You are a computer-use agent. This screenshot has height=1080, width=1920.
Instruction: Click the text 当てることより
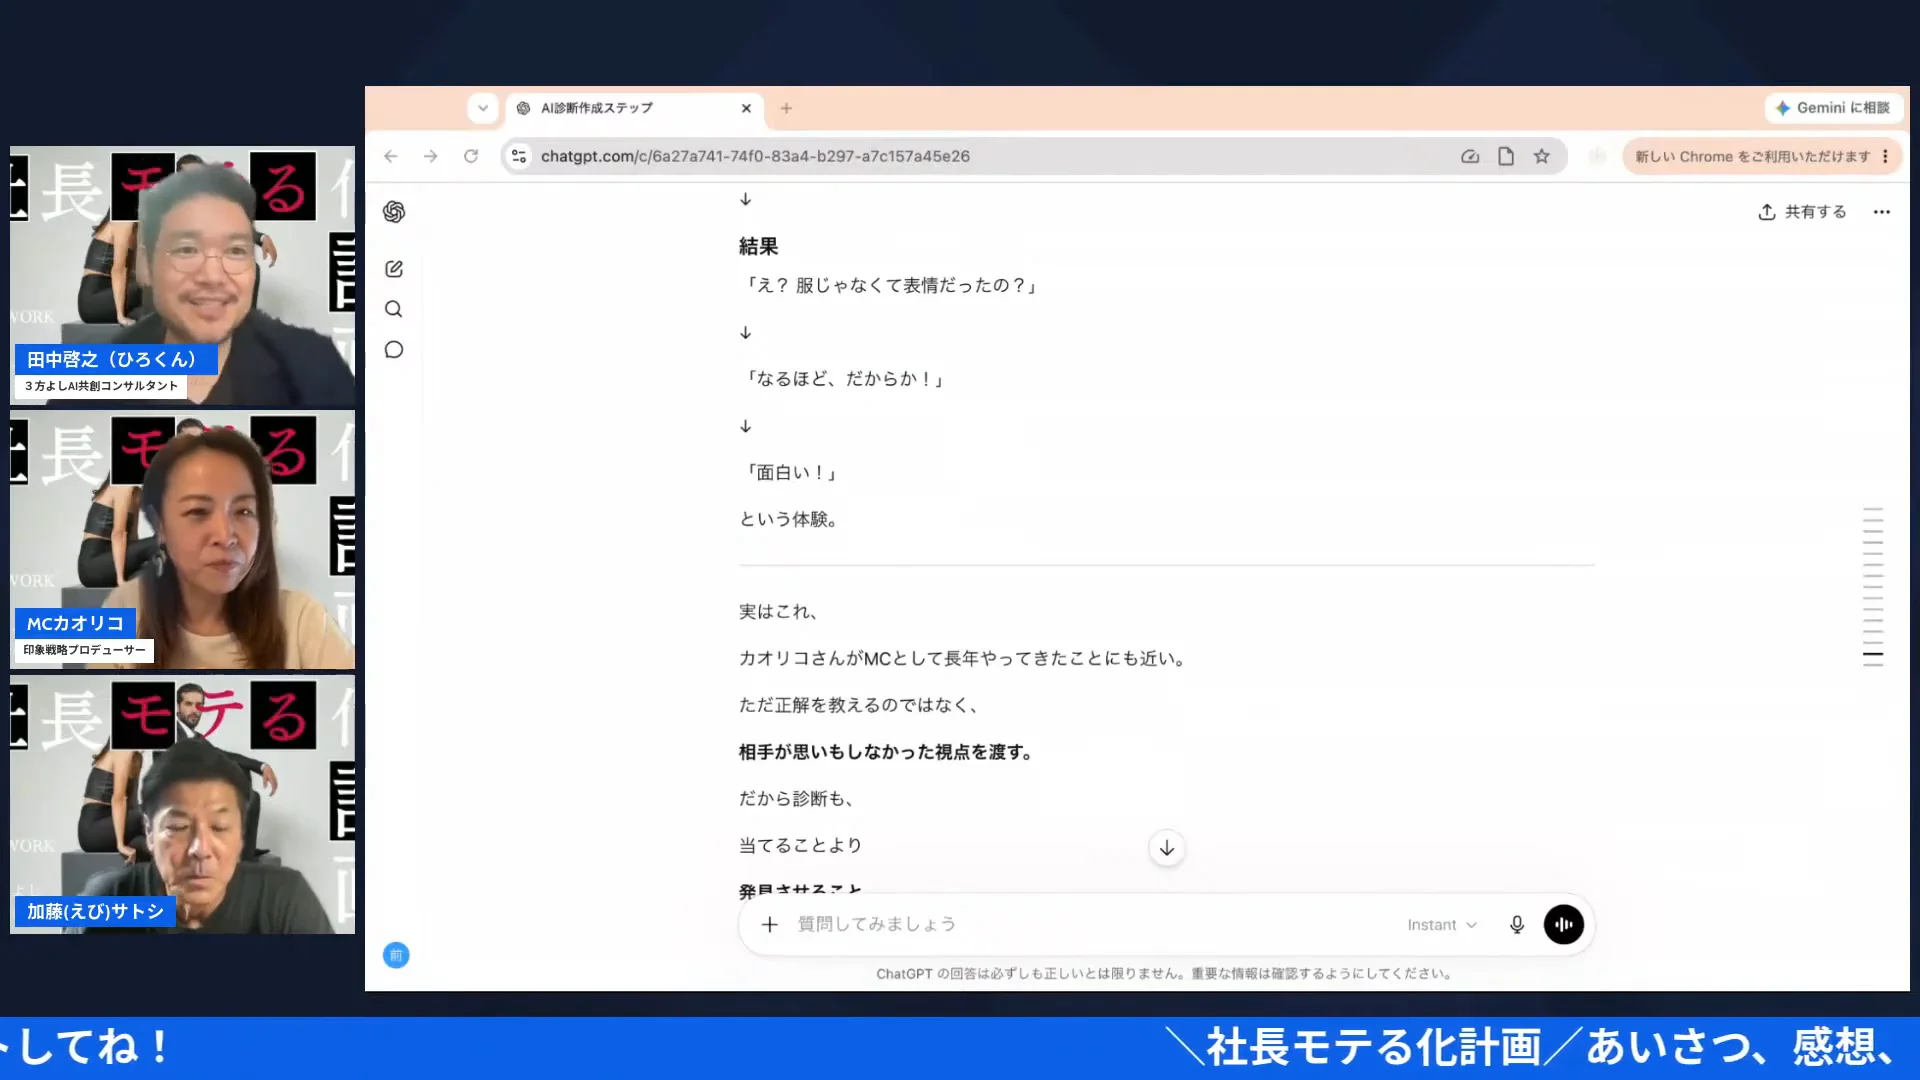(800, 845)
